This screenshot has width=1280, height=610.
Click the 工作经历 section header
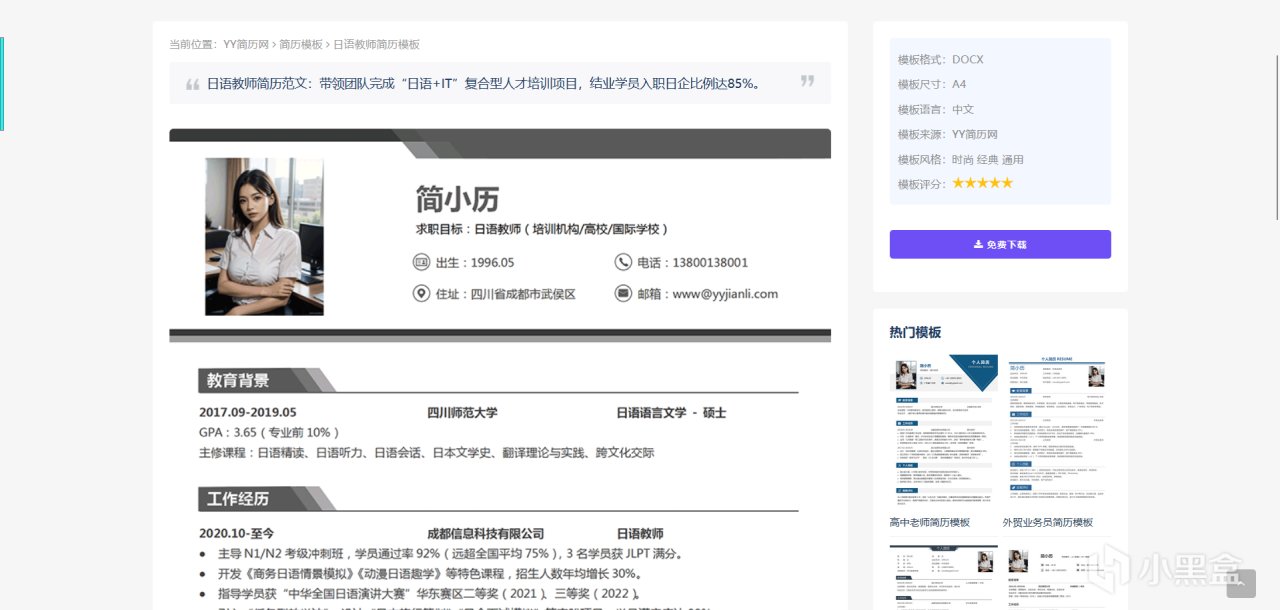click(x=238, y=498)
